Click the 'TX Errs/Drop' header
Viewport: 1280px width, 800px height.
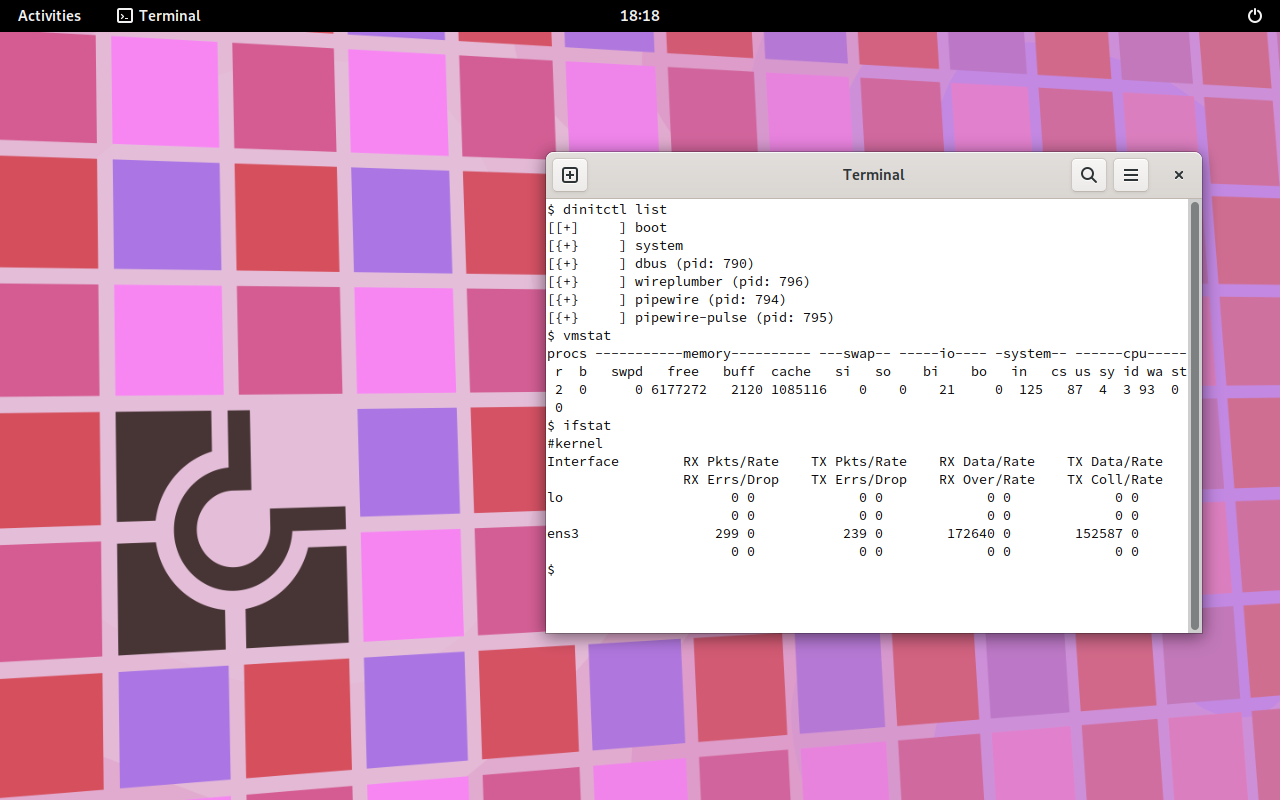[859, 480]
